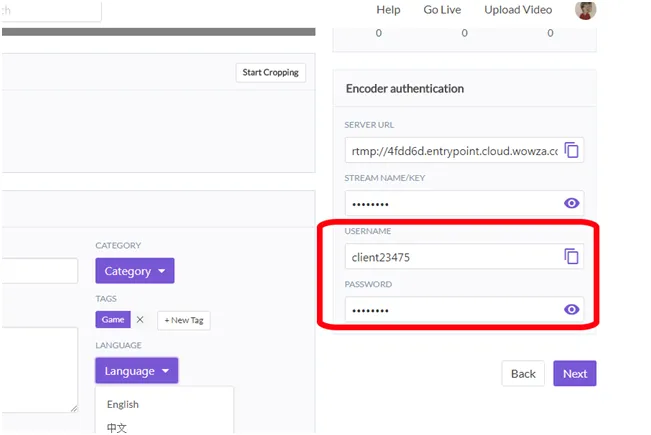Open the Help menu
This screenshot has width=651, height=435.
[x=388, y=10]
